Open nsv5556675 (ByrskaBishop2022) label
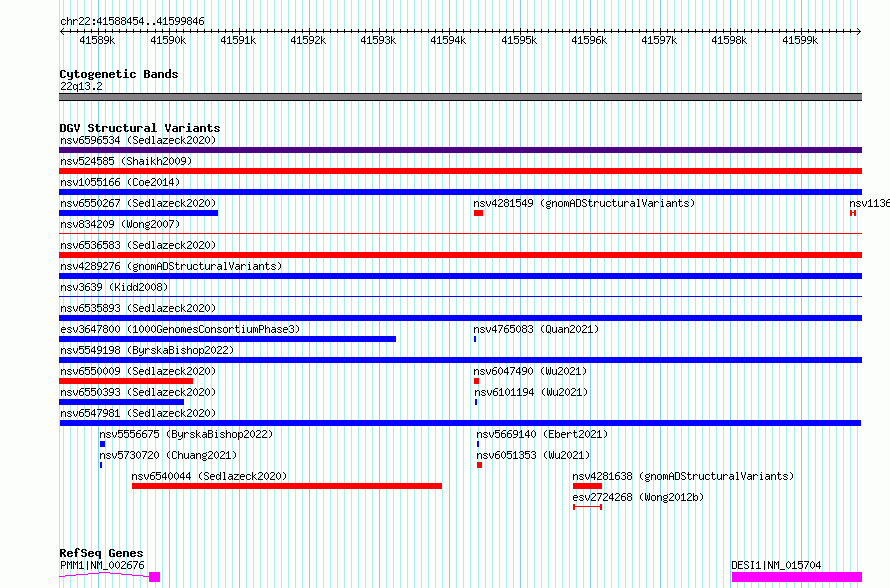Screen dimensions: 890x588 [186, 434]
